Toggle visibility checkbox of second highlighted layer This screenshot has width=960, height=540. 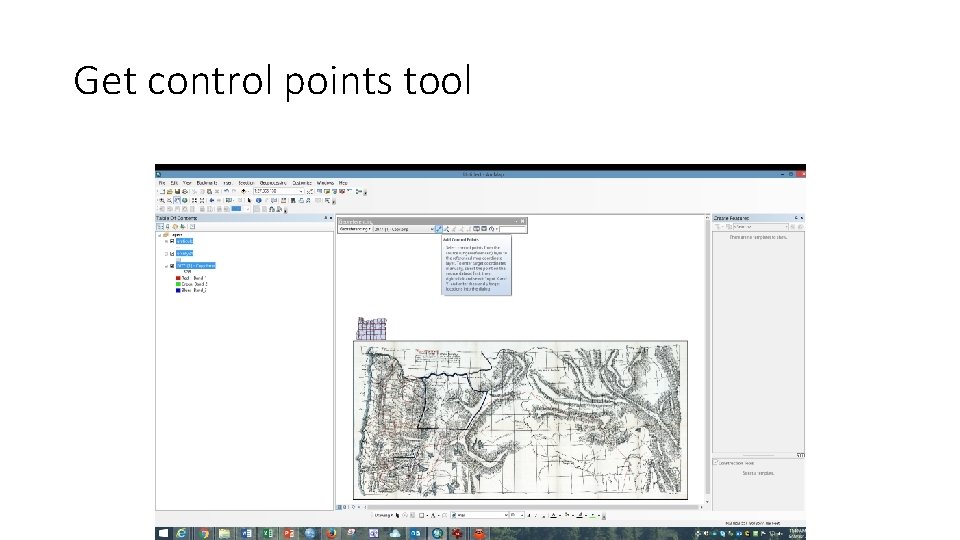(172, 253)
